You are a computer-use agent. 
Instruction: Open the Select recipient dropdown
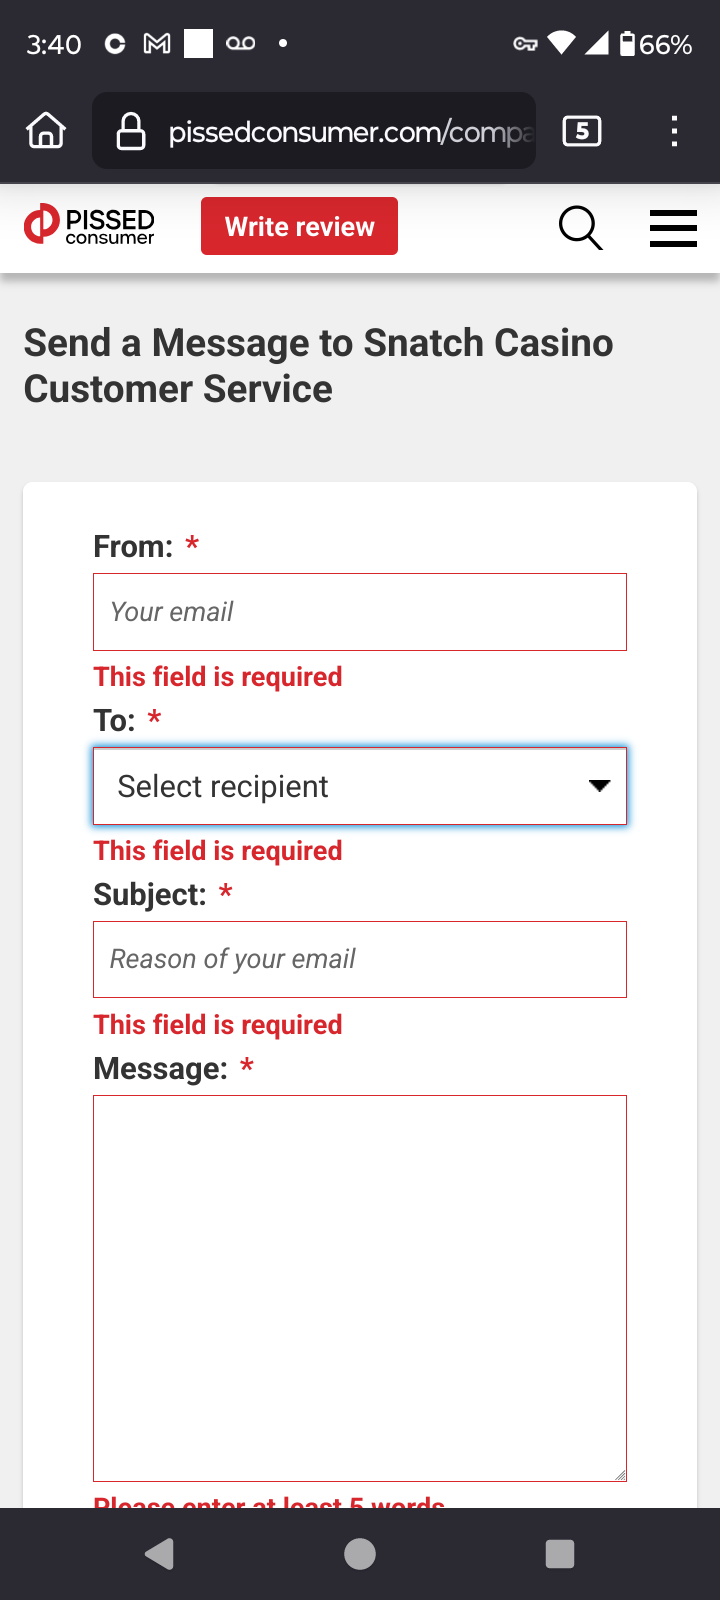(340, 786)
